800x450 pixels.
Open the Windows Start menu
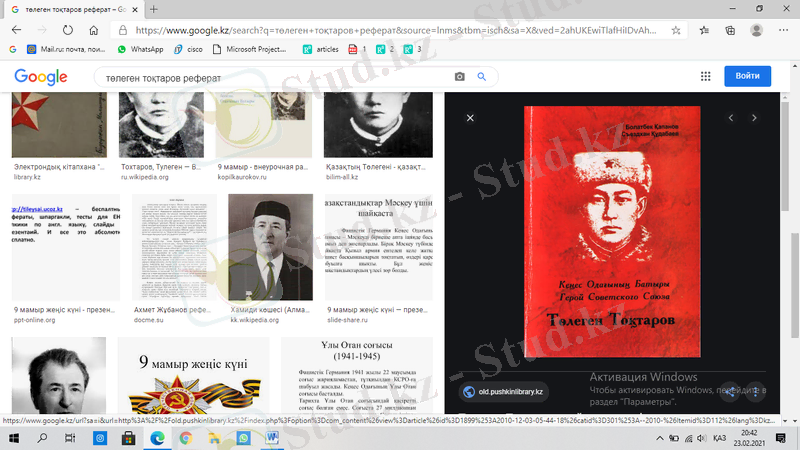[14, 438]
